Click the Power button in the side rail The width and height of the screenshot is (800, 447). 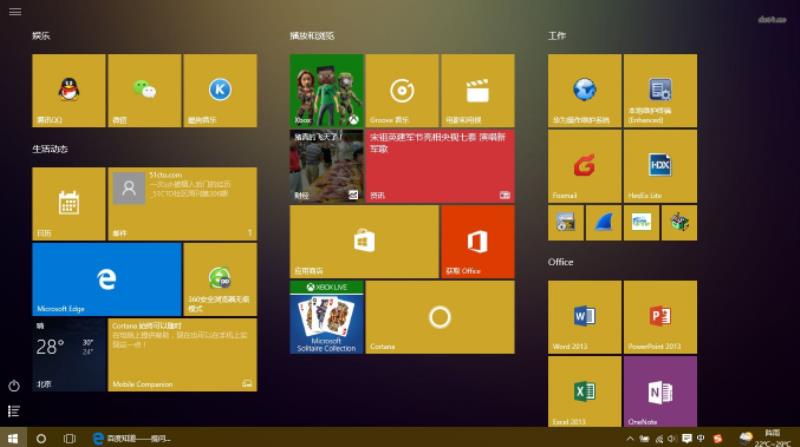14,386
